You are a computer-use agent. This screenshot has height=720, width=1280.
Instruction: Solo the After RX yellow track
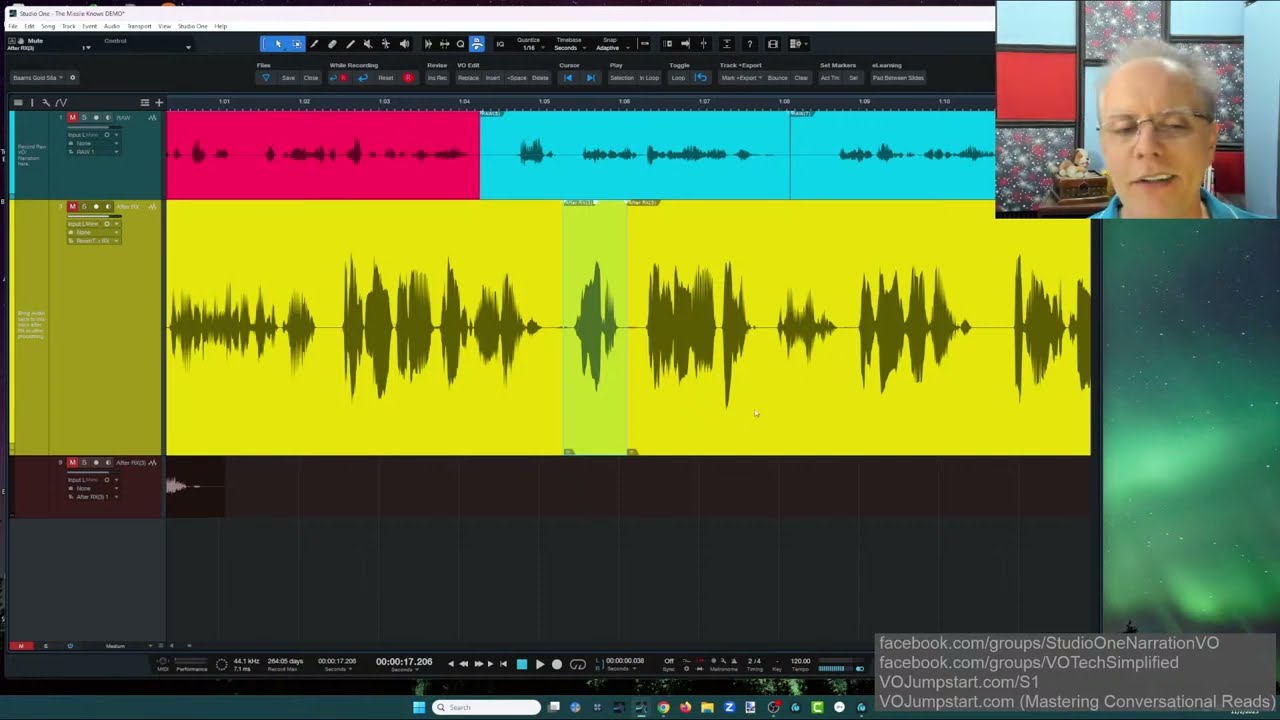point(84,207)
